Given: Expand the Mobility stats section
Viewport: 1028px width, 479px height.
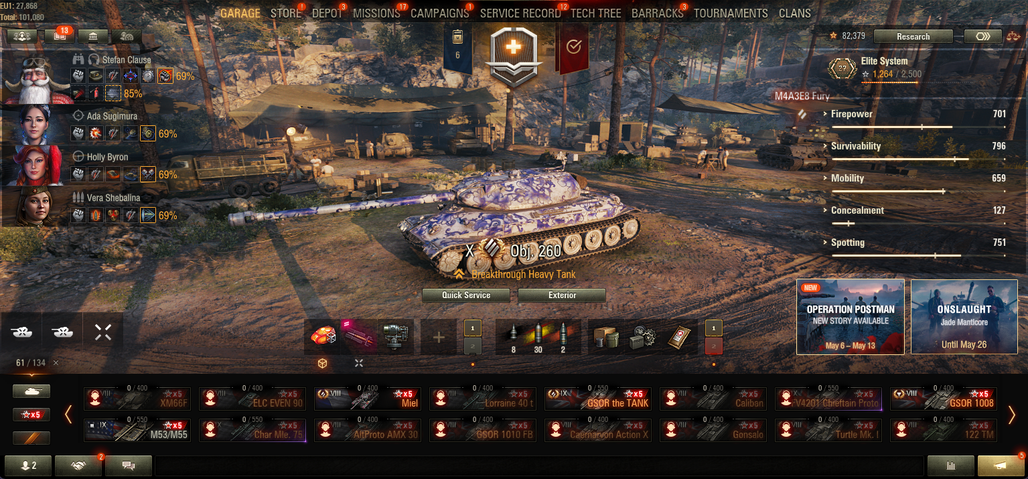Looking at the screenshot, I should point(914,178).
